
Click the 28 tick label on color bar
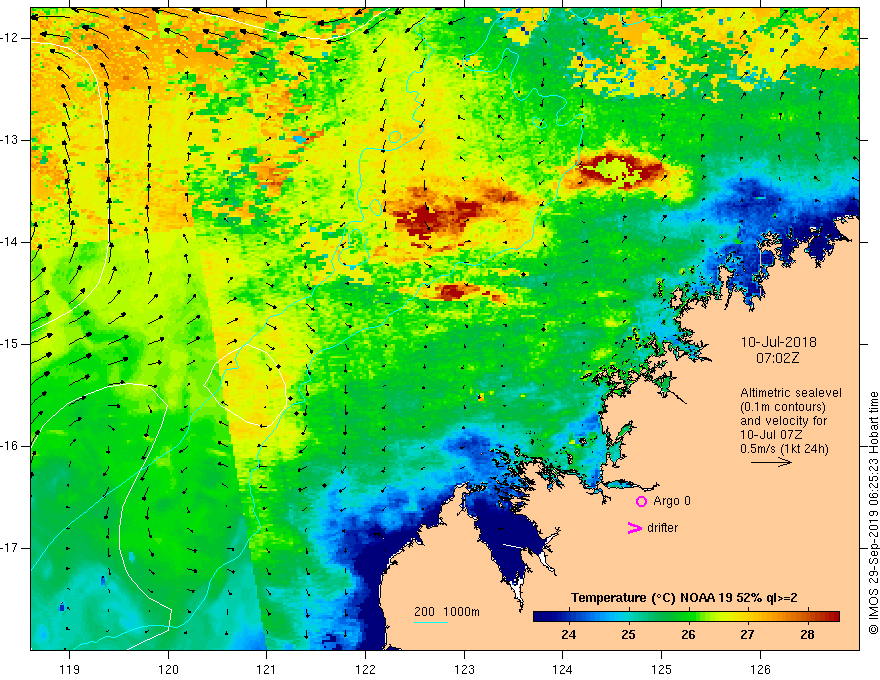point(807,635)
